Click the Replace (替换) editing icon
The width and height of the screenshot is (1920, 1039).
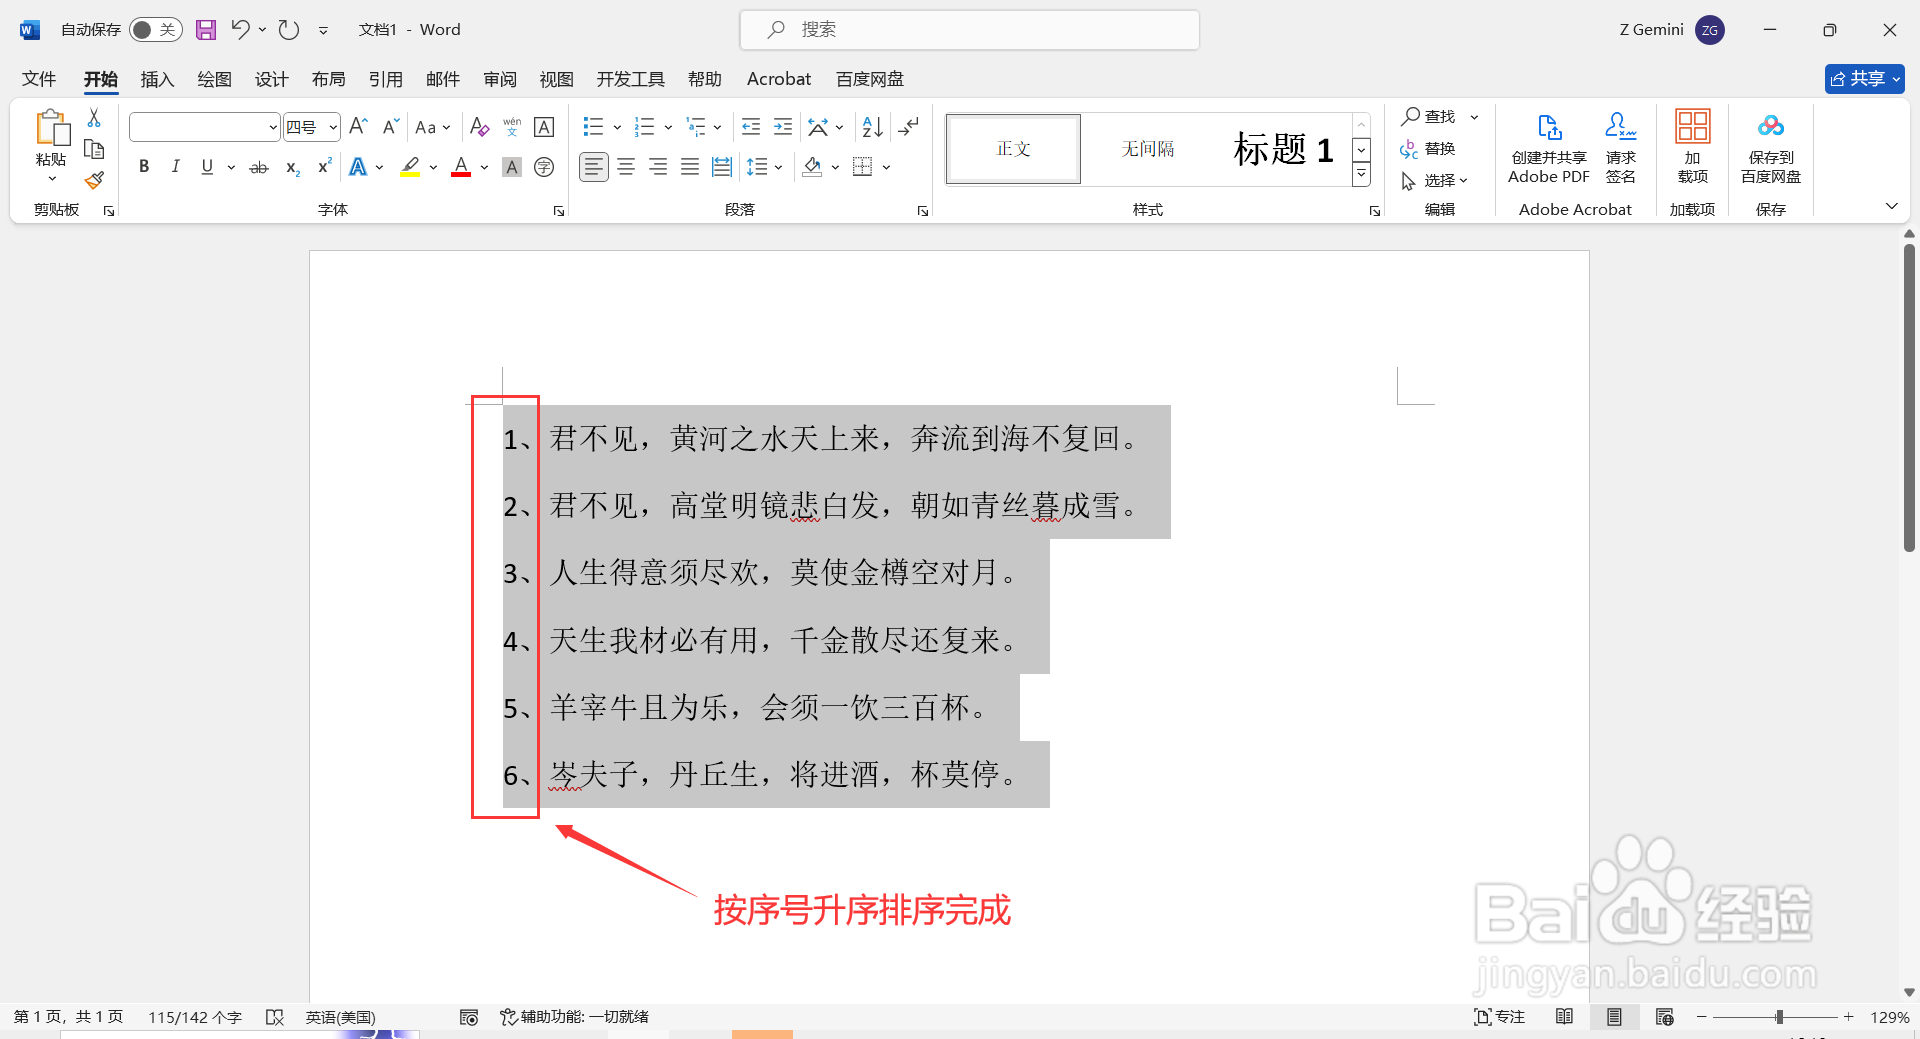pyautogui.click(x=1429, y=148)
